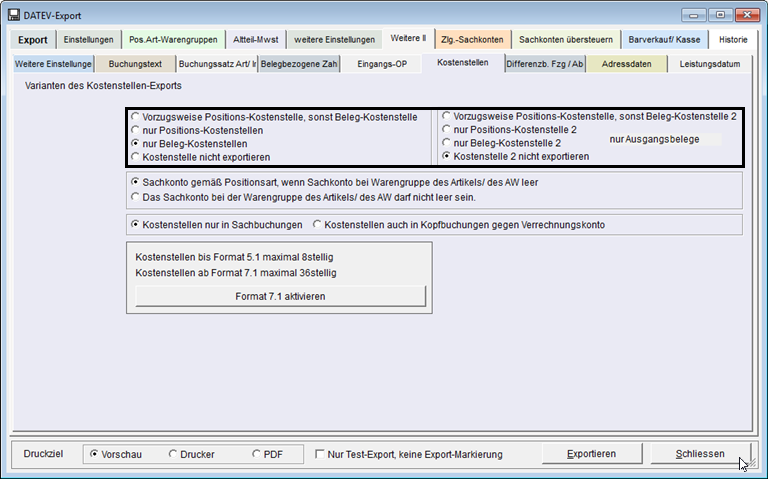Click the Exportieren button
Screen dimensions: 768x479
(x=591, y=454)
